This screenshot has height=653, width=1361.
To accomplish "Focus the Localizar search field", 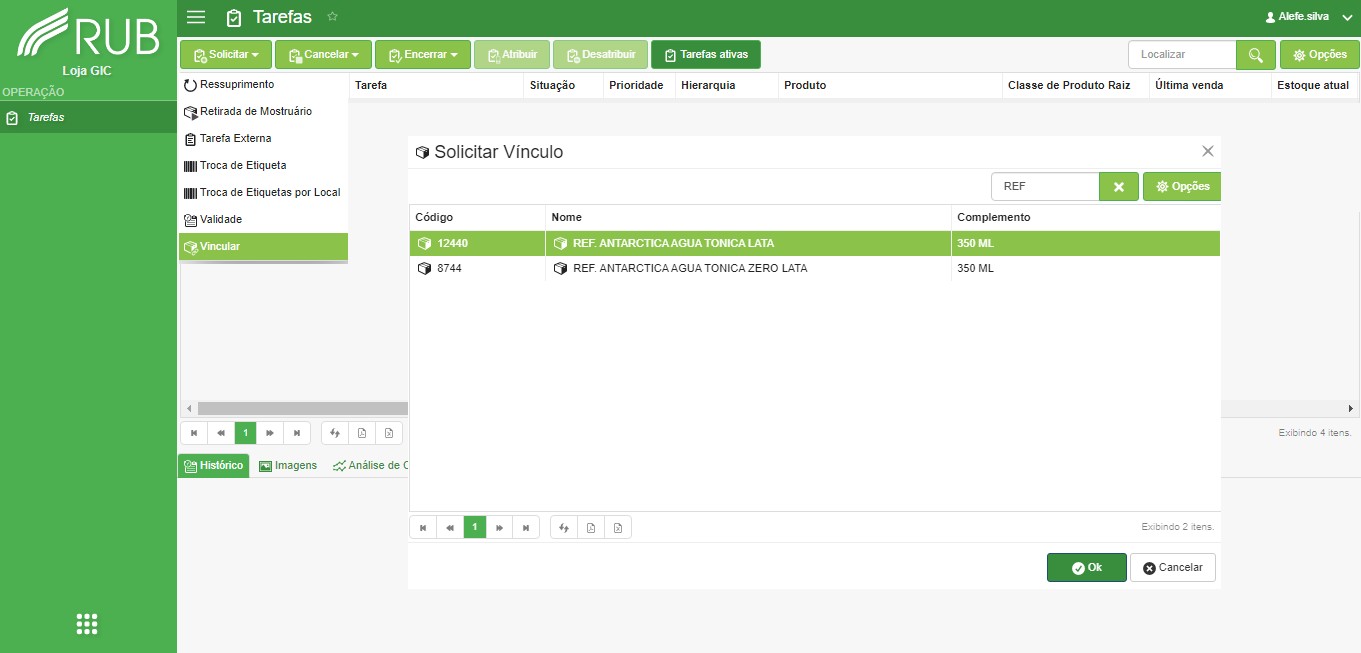I will (x=1182, y=55).
